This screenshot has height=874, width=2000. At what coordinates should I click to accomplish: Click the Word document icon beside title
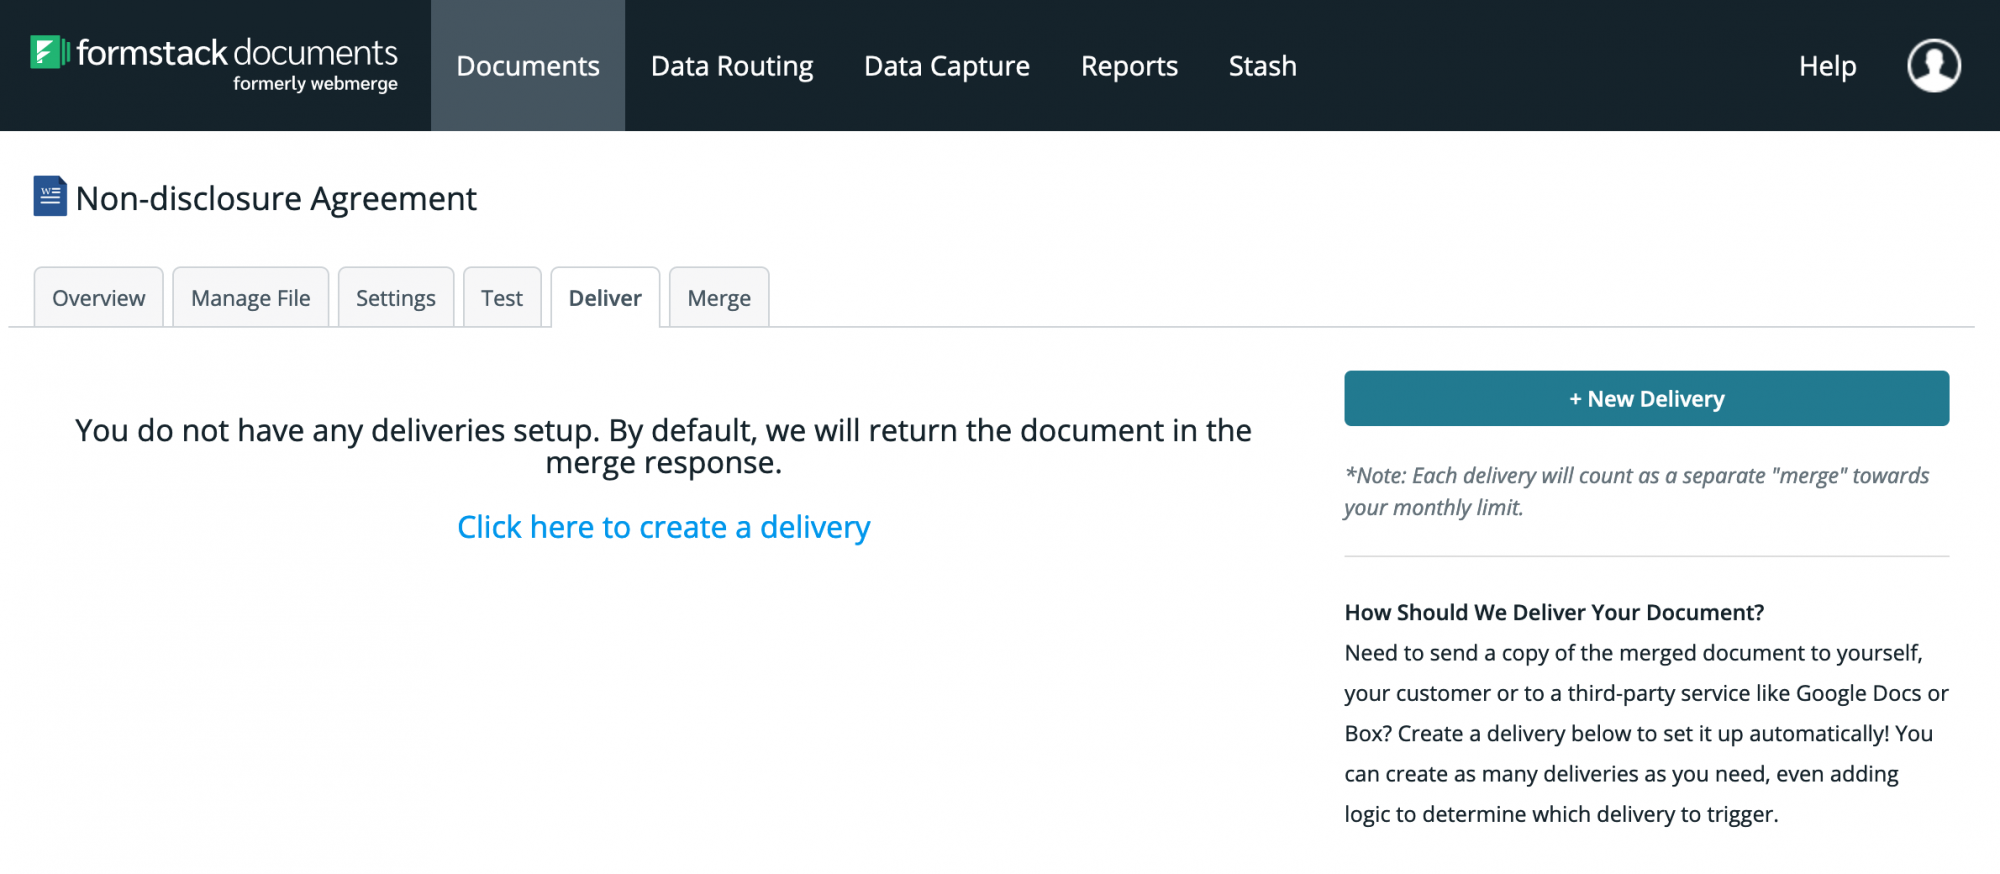(50, 197)
